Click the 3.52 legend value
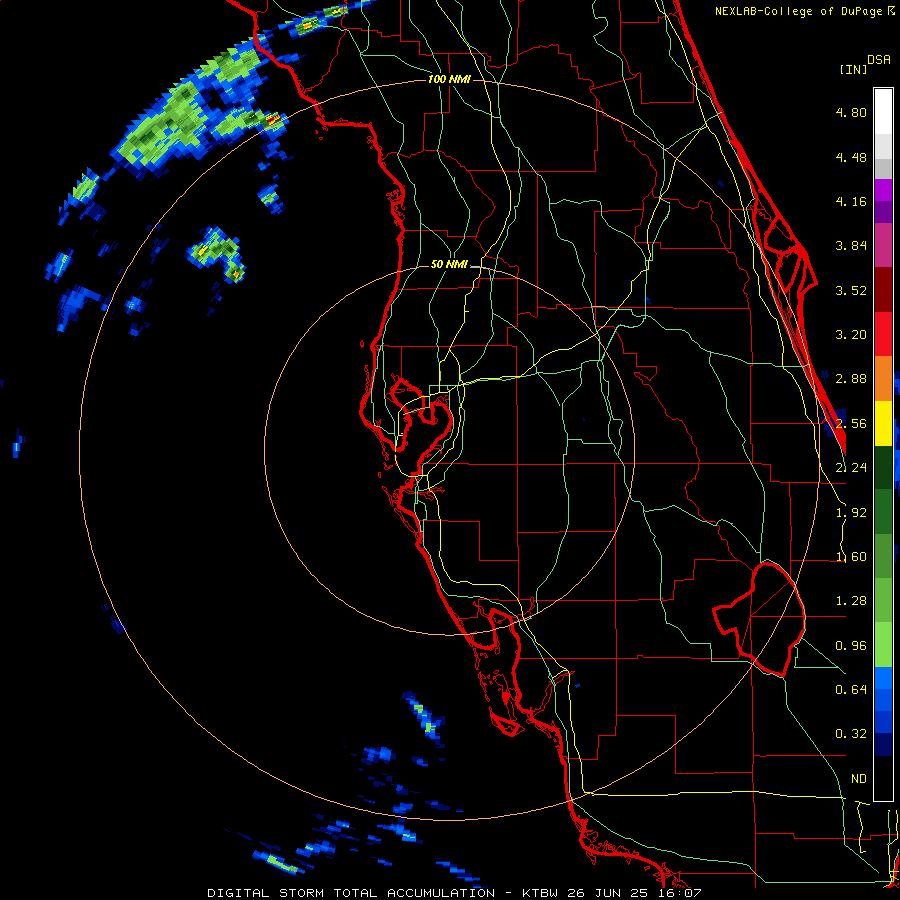Image resolution: width=900 pixels, height=900 pixels. [851, 290]
